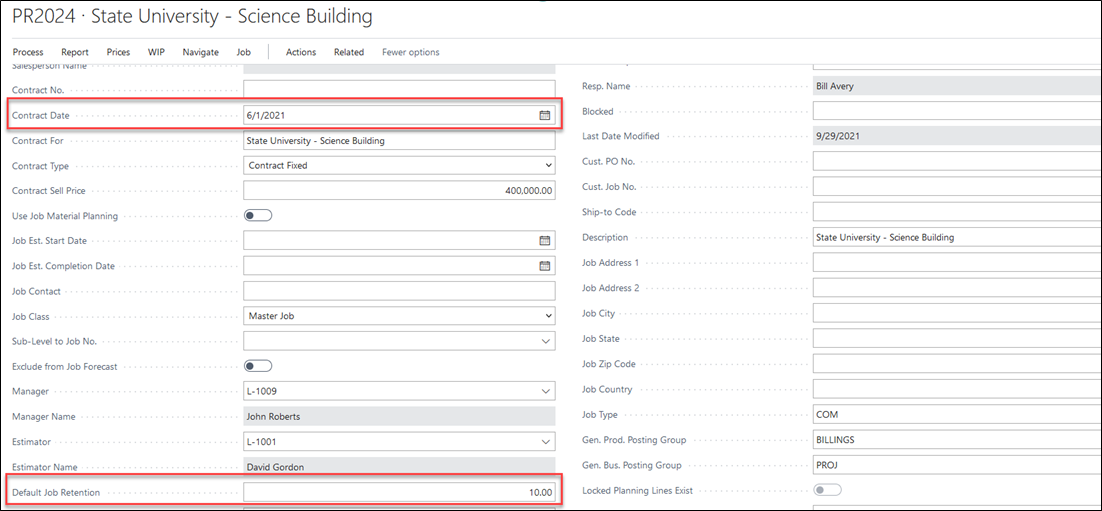Open the Contract Date calendar picker
1102x511 pixels.
[x=545, y=115]
